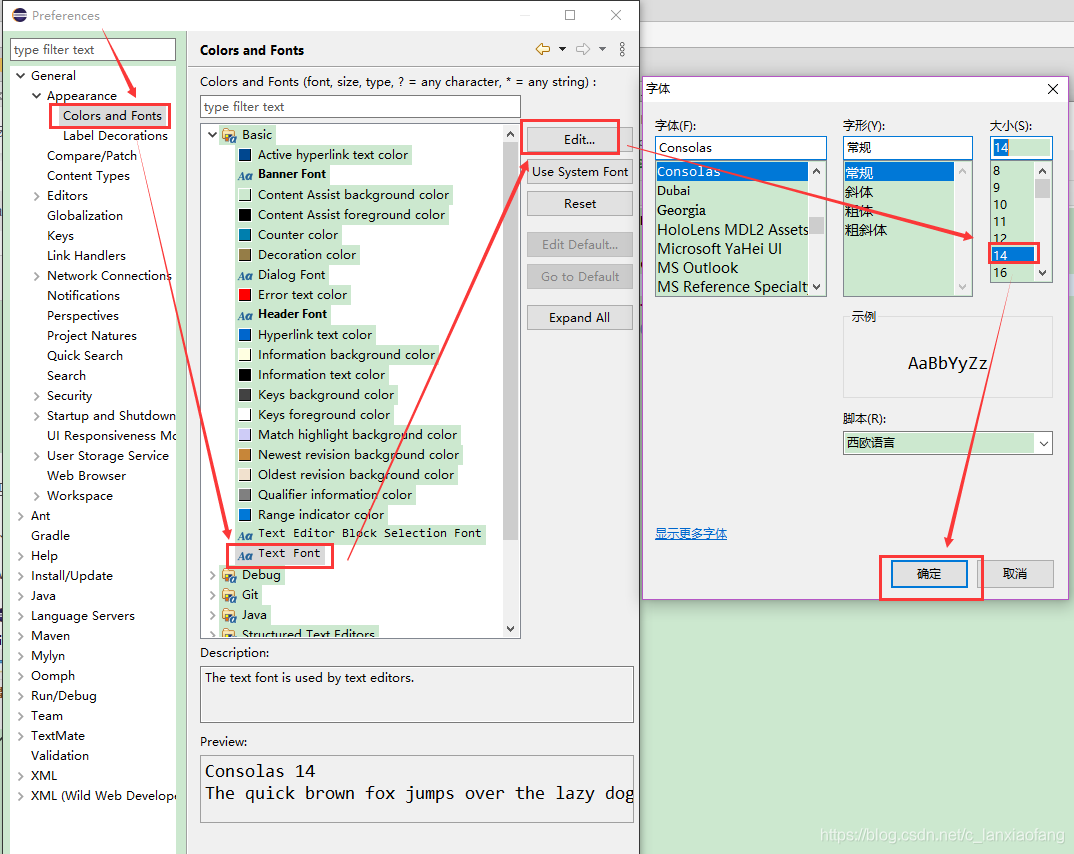
Task: Click the Git category folder icon
Action: click(229, 595)
